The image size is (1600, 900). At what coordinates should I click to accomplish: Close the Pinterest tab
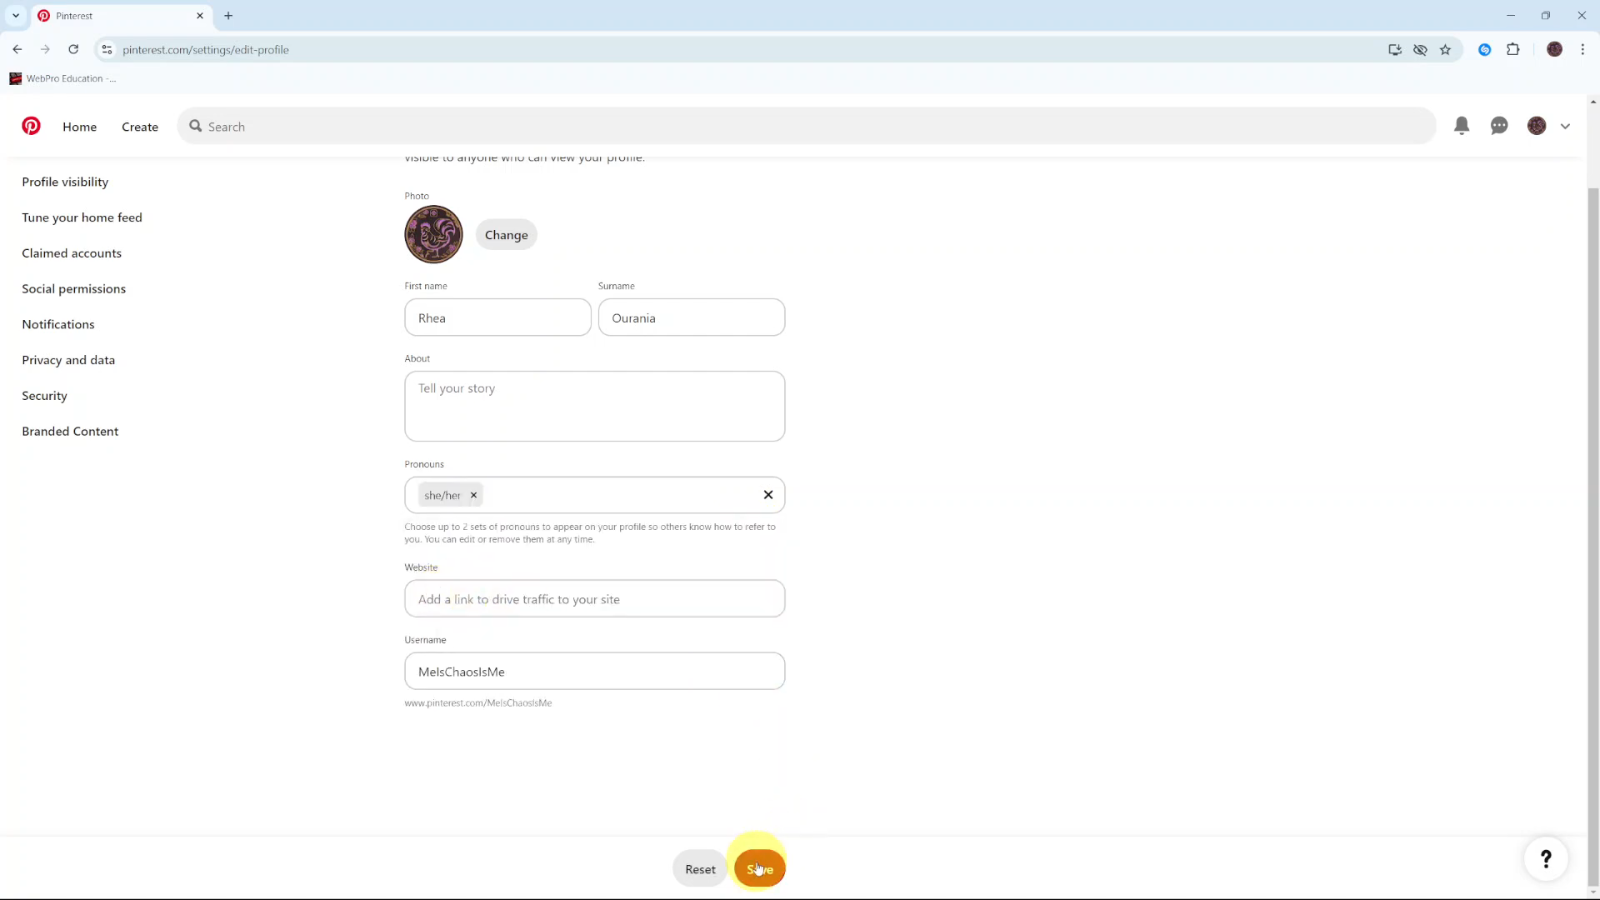[200, 16]
